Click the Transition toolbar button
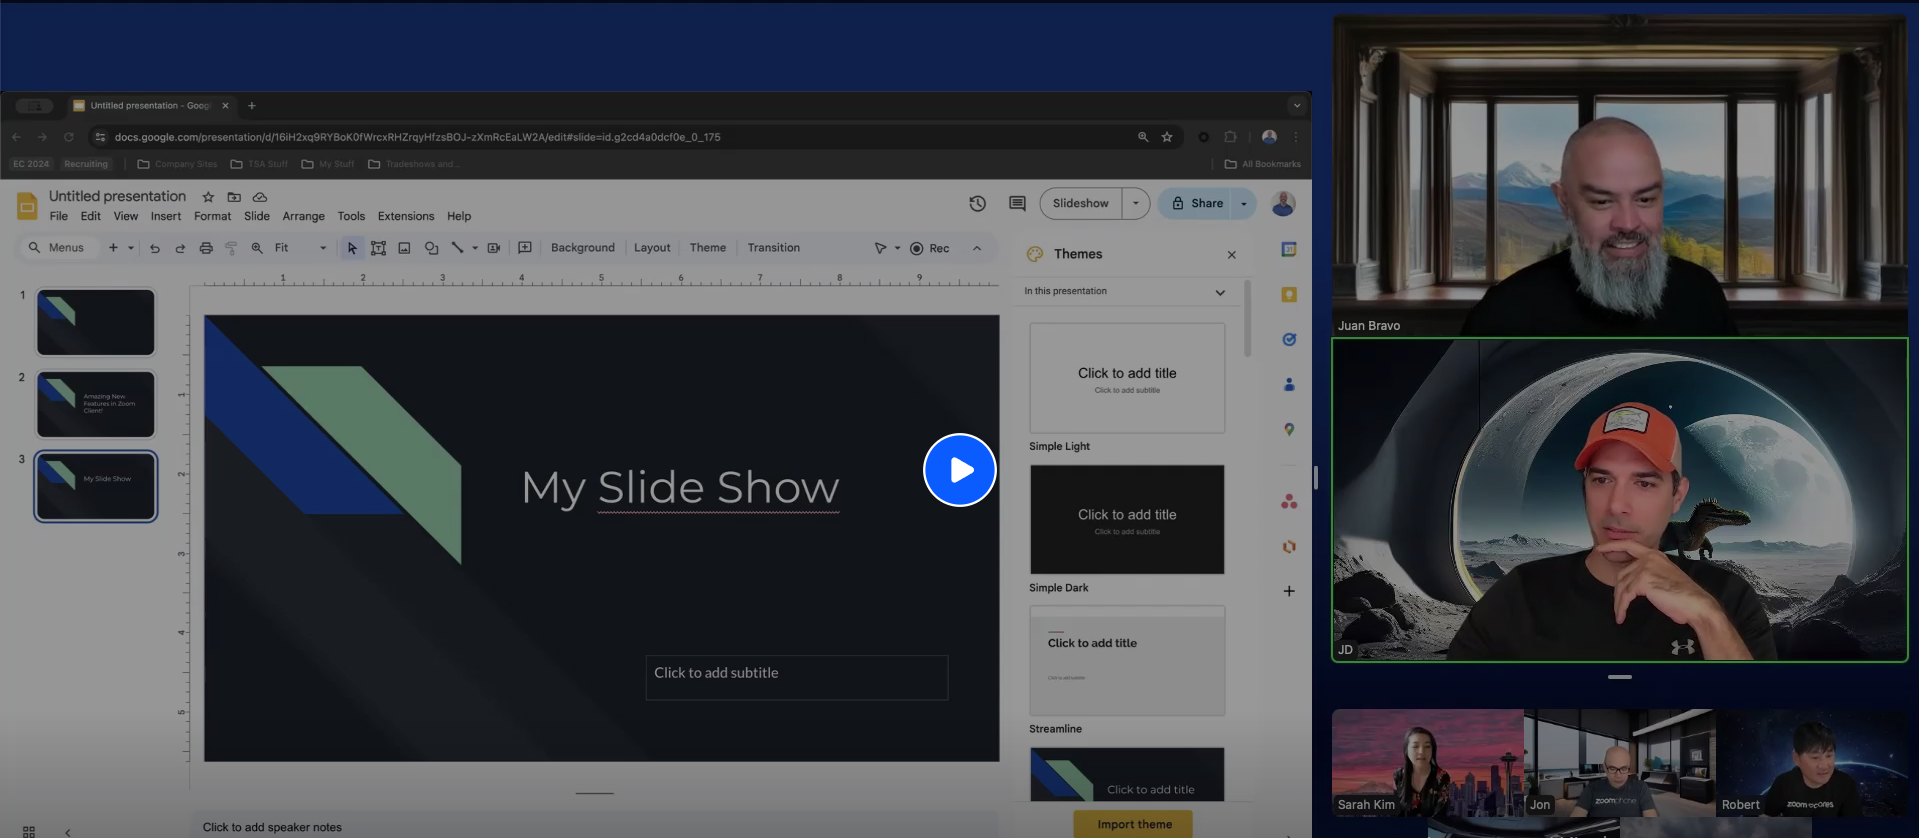The image size is (1919, 838). (774, 248)
